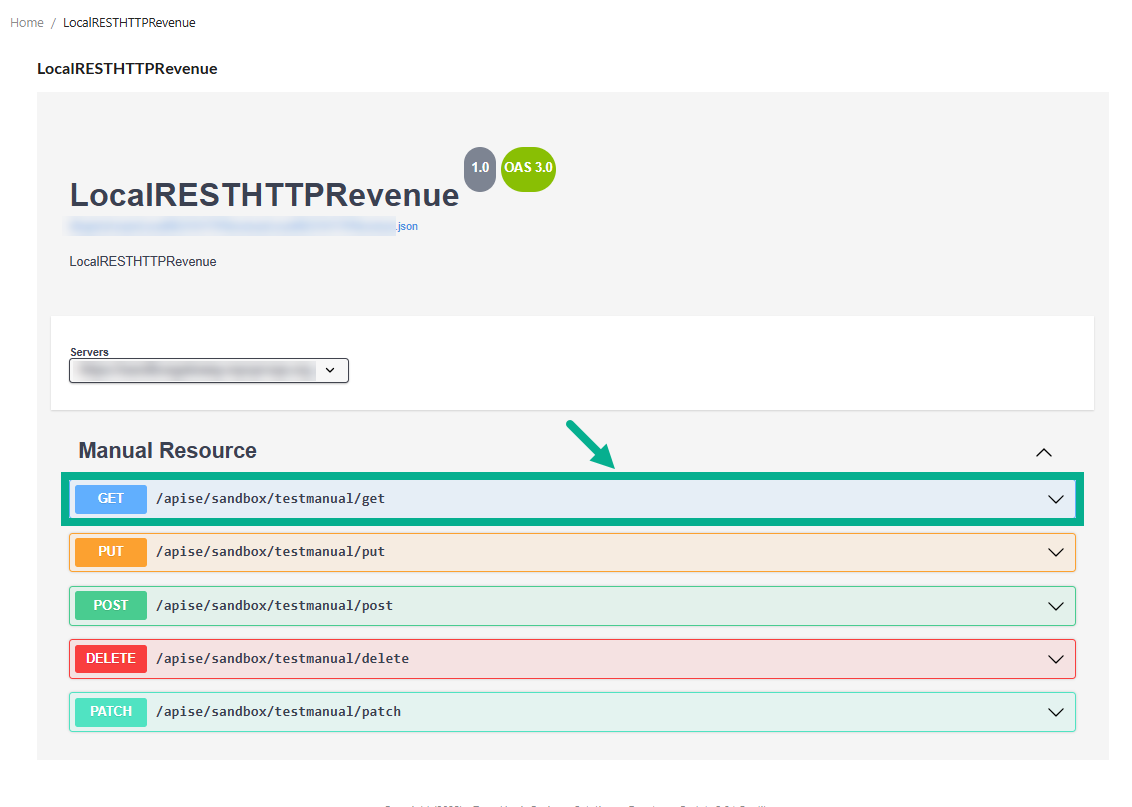Click the GET method badge
Image resolution: width=1132 pixels, height=807 pixels.
[110, 498]
